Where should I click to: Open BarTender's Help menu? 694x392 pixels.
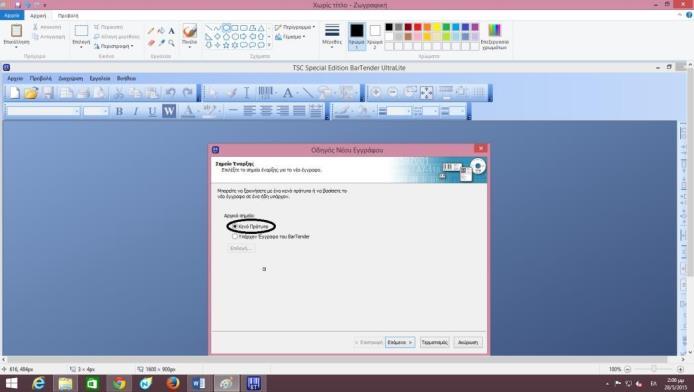(126, 78)
